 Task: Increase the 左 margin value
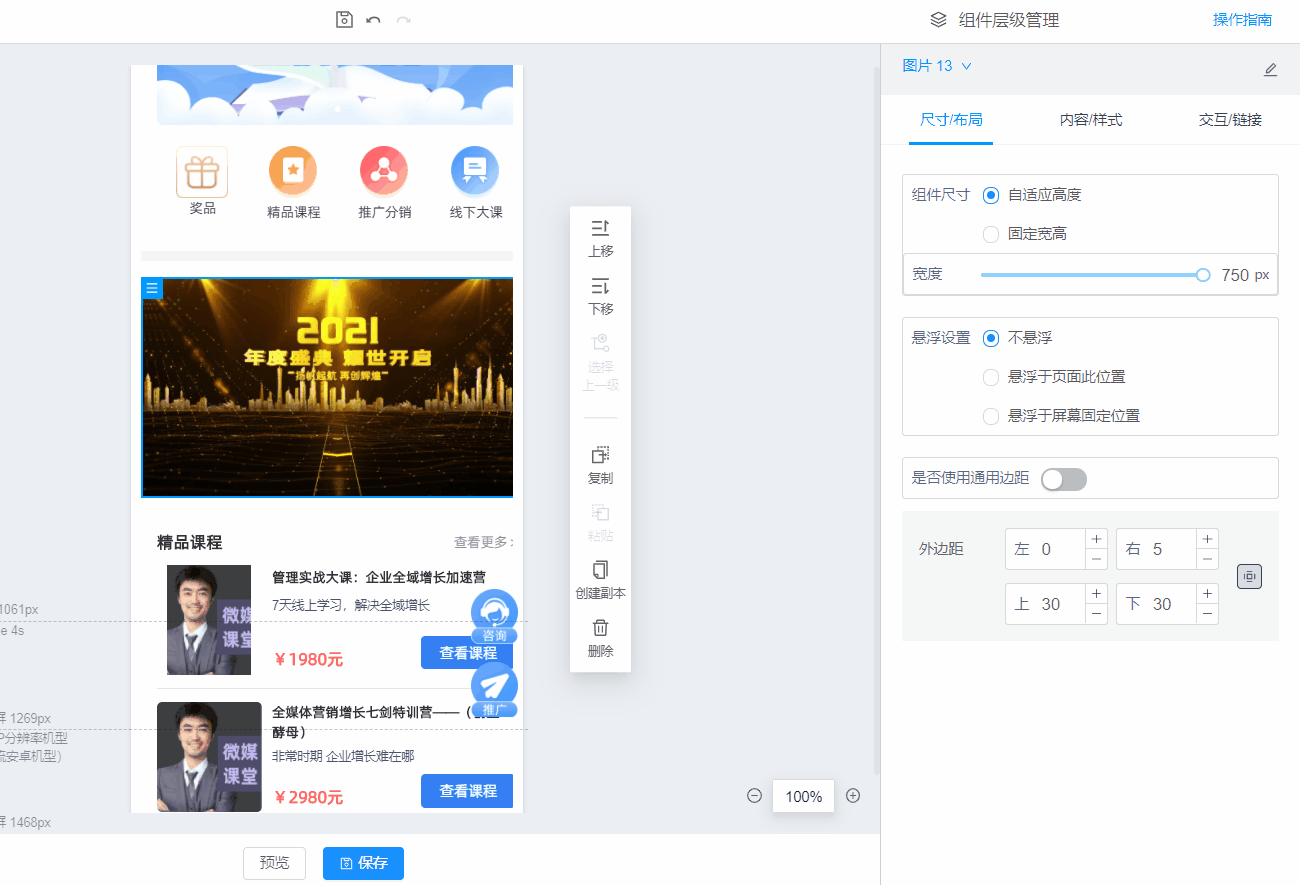(1097, 539)
